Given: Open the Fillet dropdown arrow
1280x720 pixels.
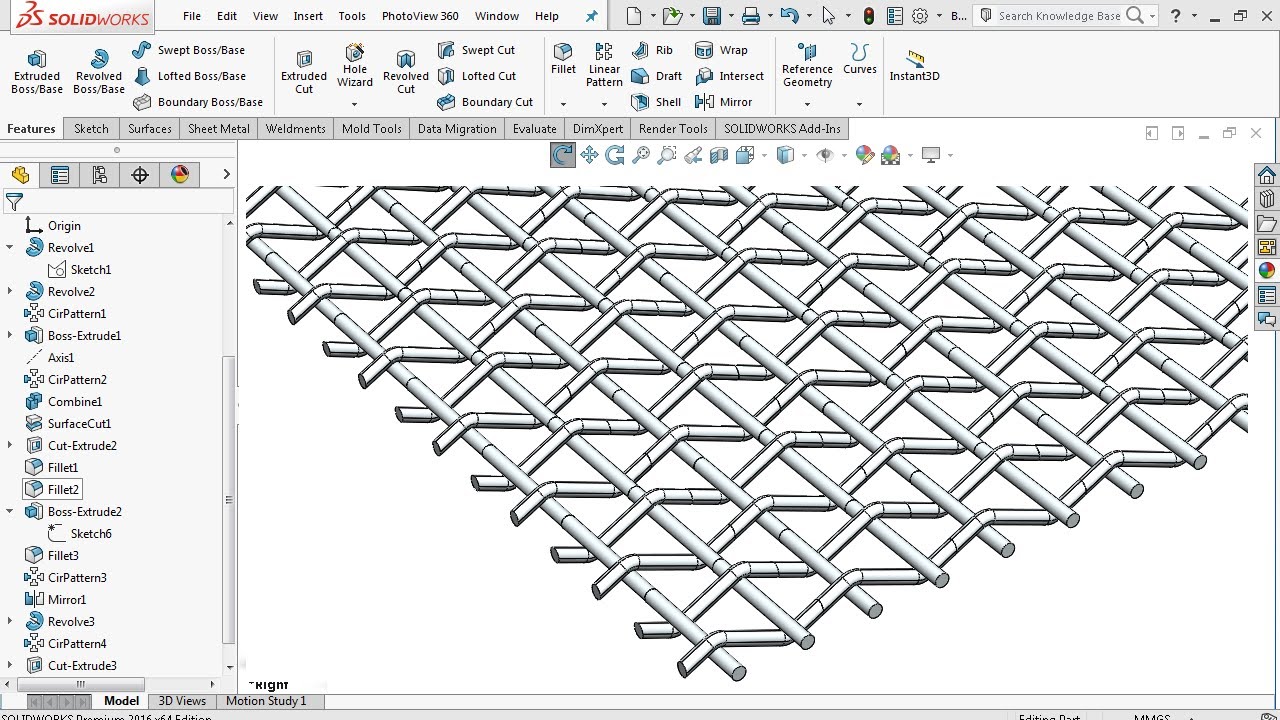Looking at the screenshot, I should (563, 104).
